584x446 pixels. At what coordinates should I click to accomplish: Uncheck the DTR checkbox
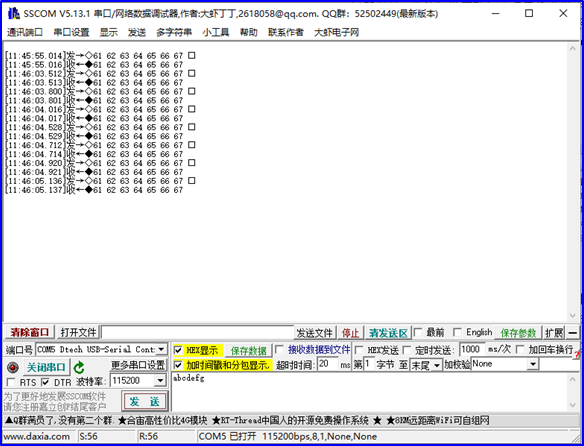click(45, 382)
